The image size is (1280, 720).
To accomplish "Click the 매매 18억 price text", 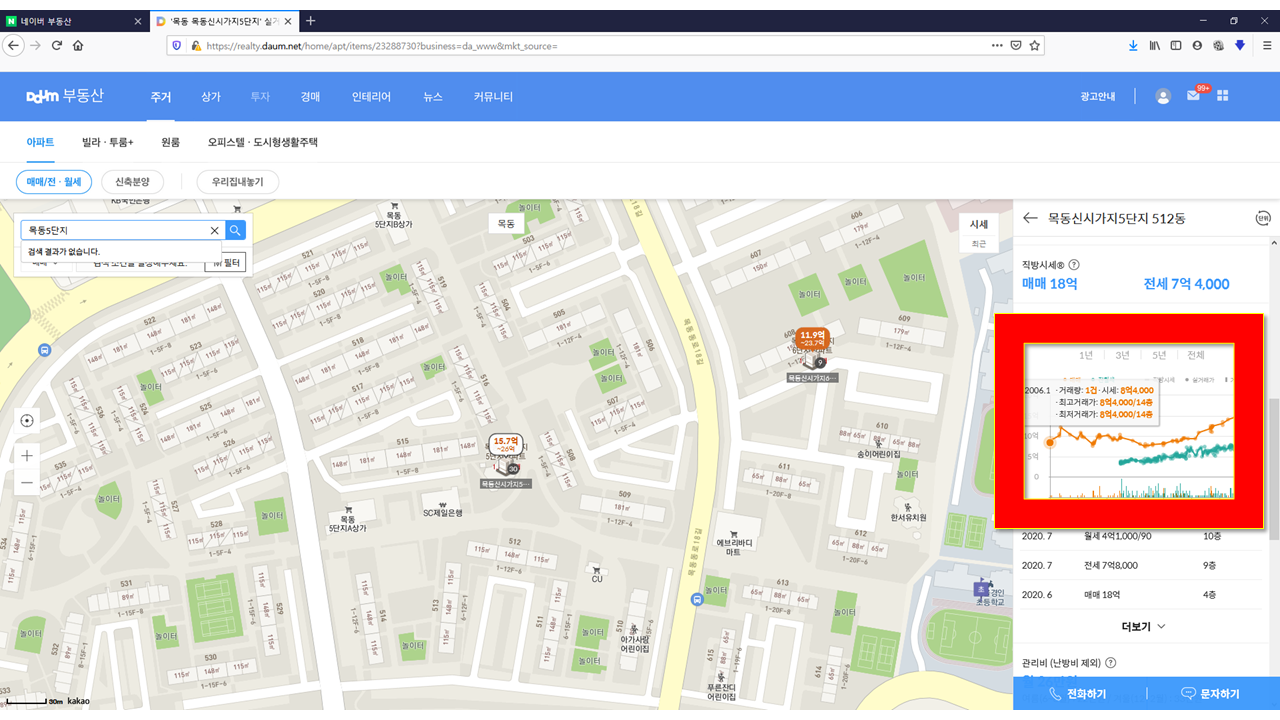I will point(1050,284).
